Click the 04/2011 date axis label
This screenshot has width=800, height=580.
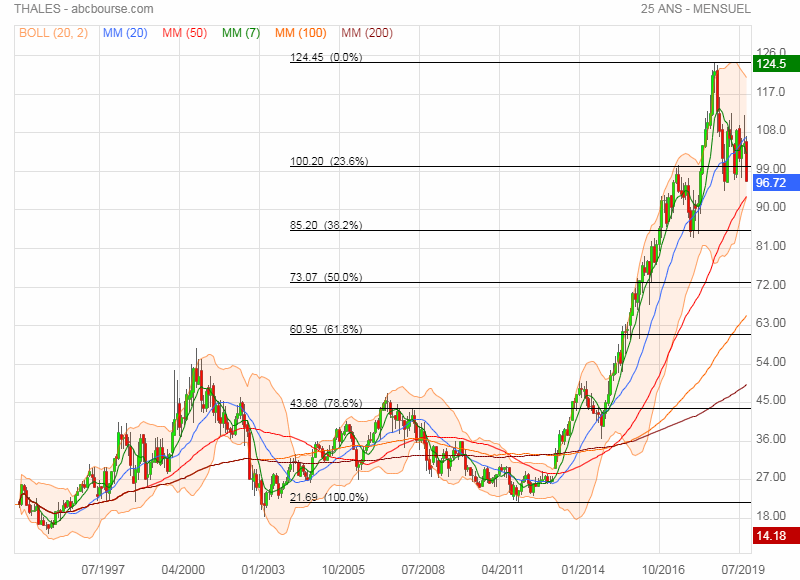click(503, 569)
